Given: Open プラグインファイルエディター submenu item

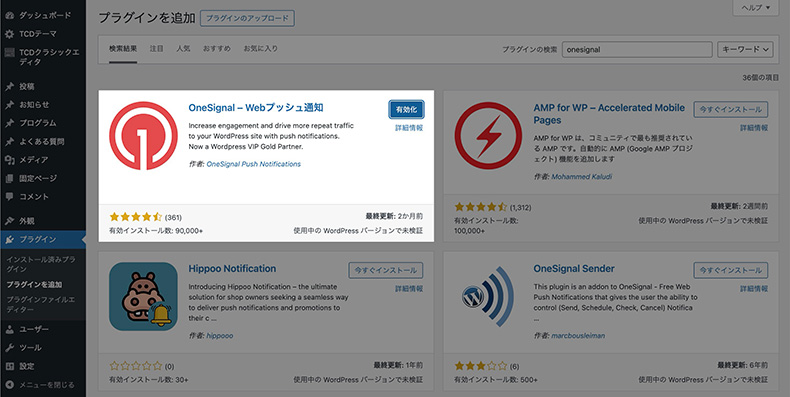Looking at the screenshot, I should coord(41,304).
